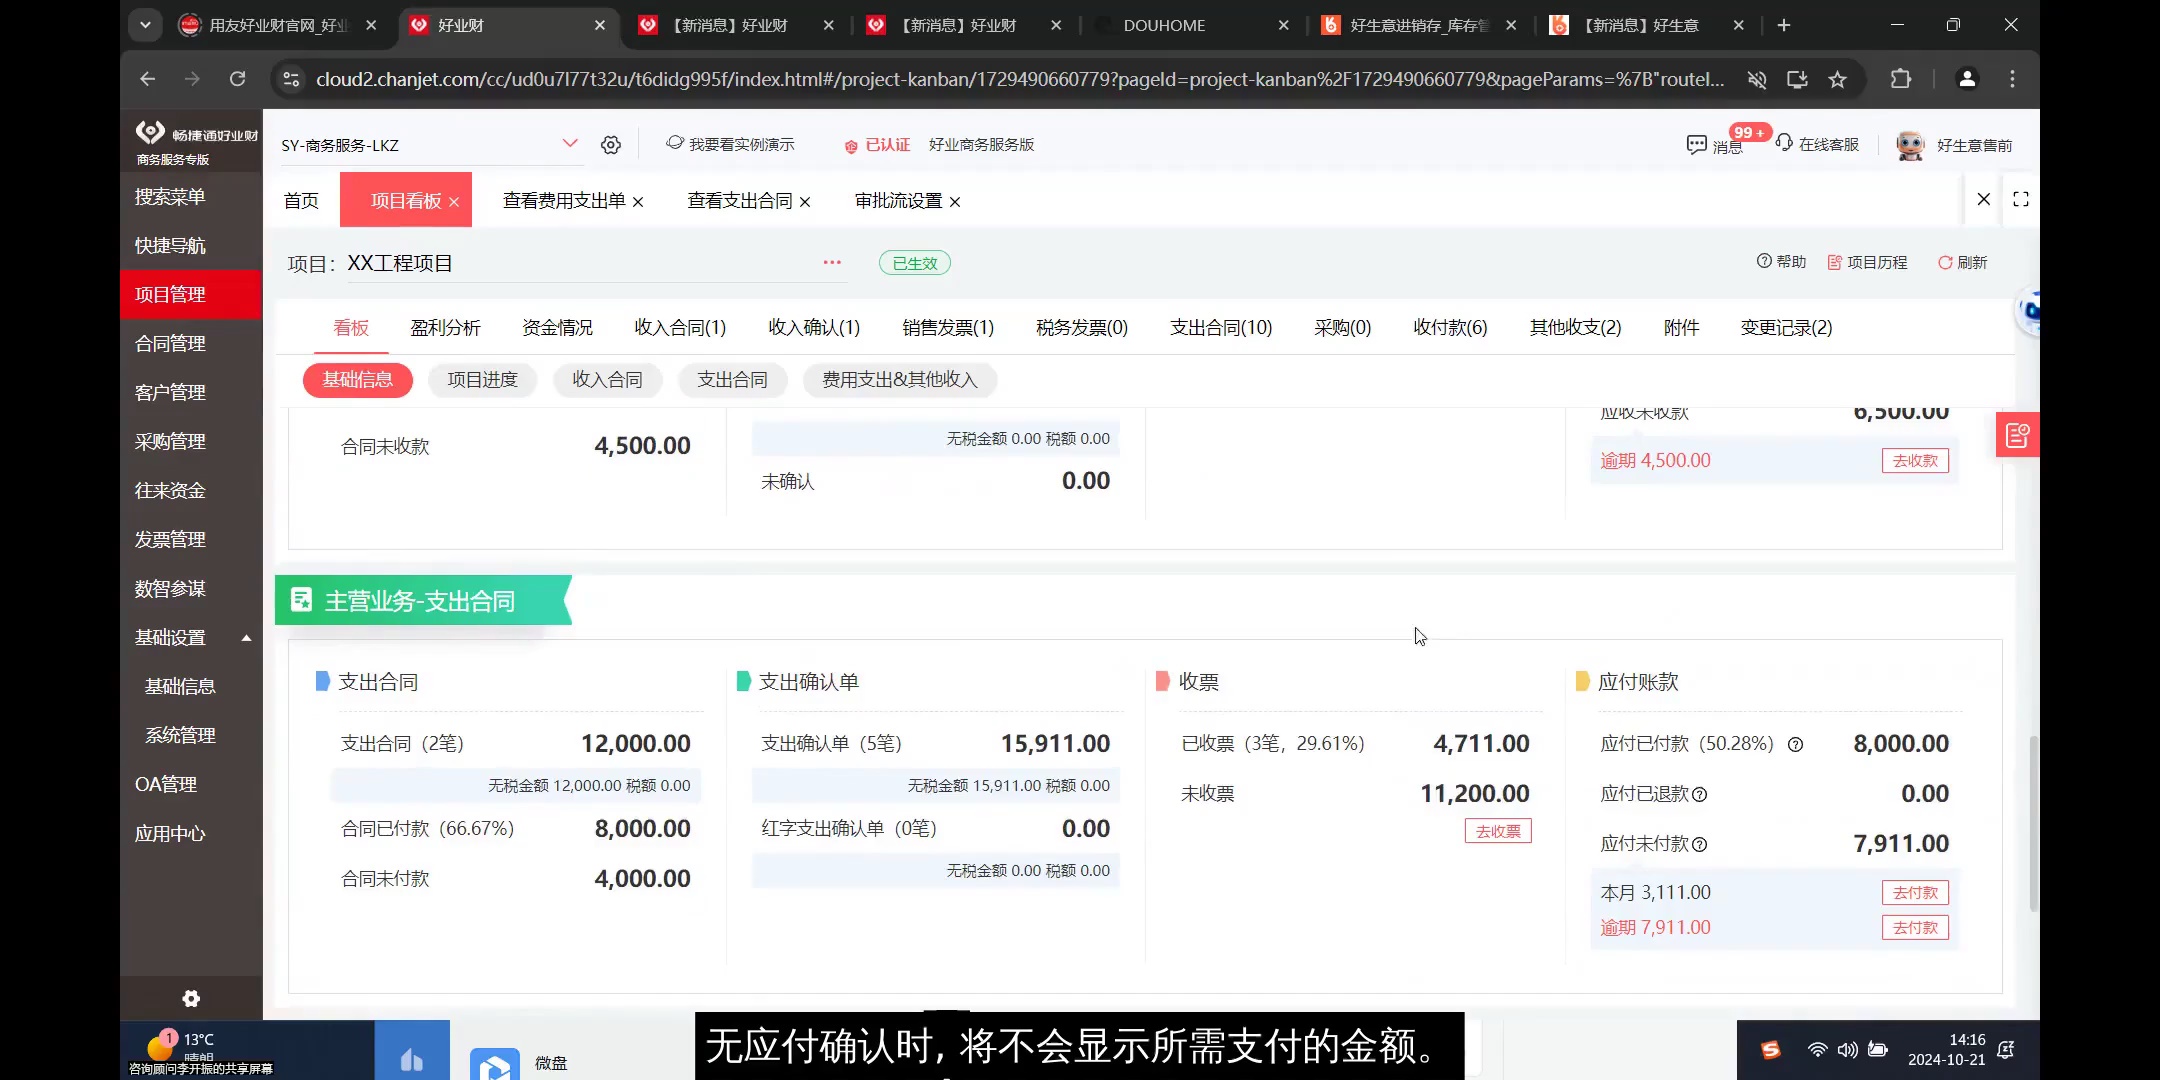This screenshot has height=1080, width=2160.
Task: Click 去付款 for the overdue 7,911.00
Action: [1913, 927]
